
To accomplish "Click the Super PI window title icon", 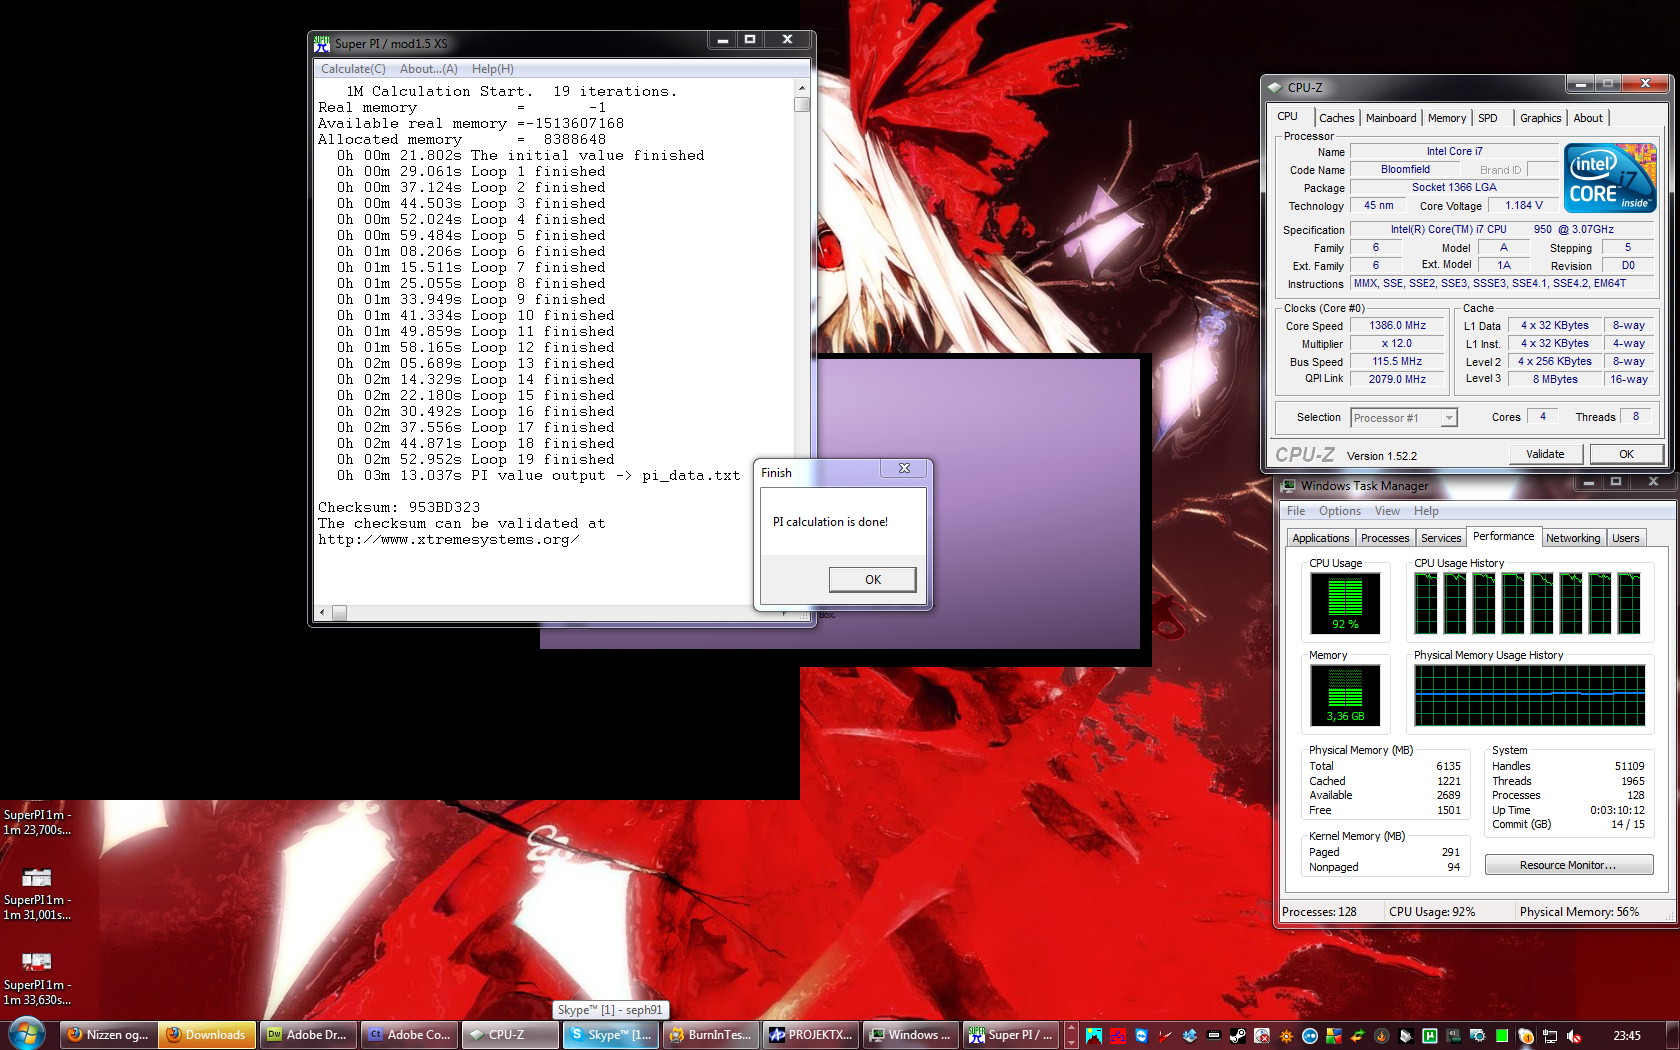I will click(321, 44).
